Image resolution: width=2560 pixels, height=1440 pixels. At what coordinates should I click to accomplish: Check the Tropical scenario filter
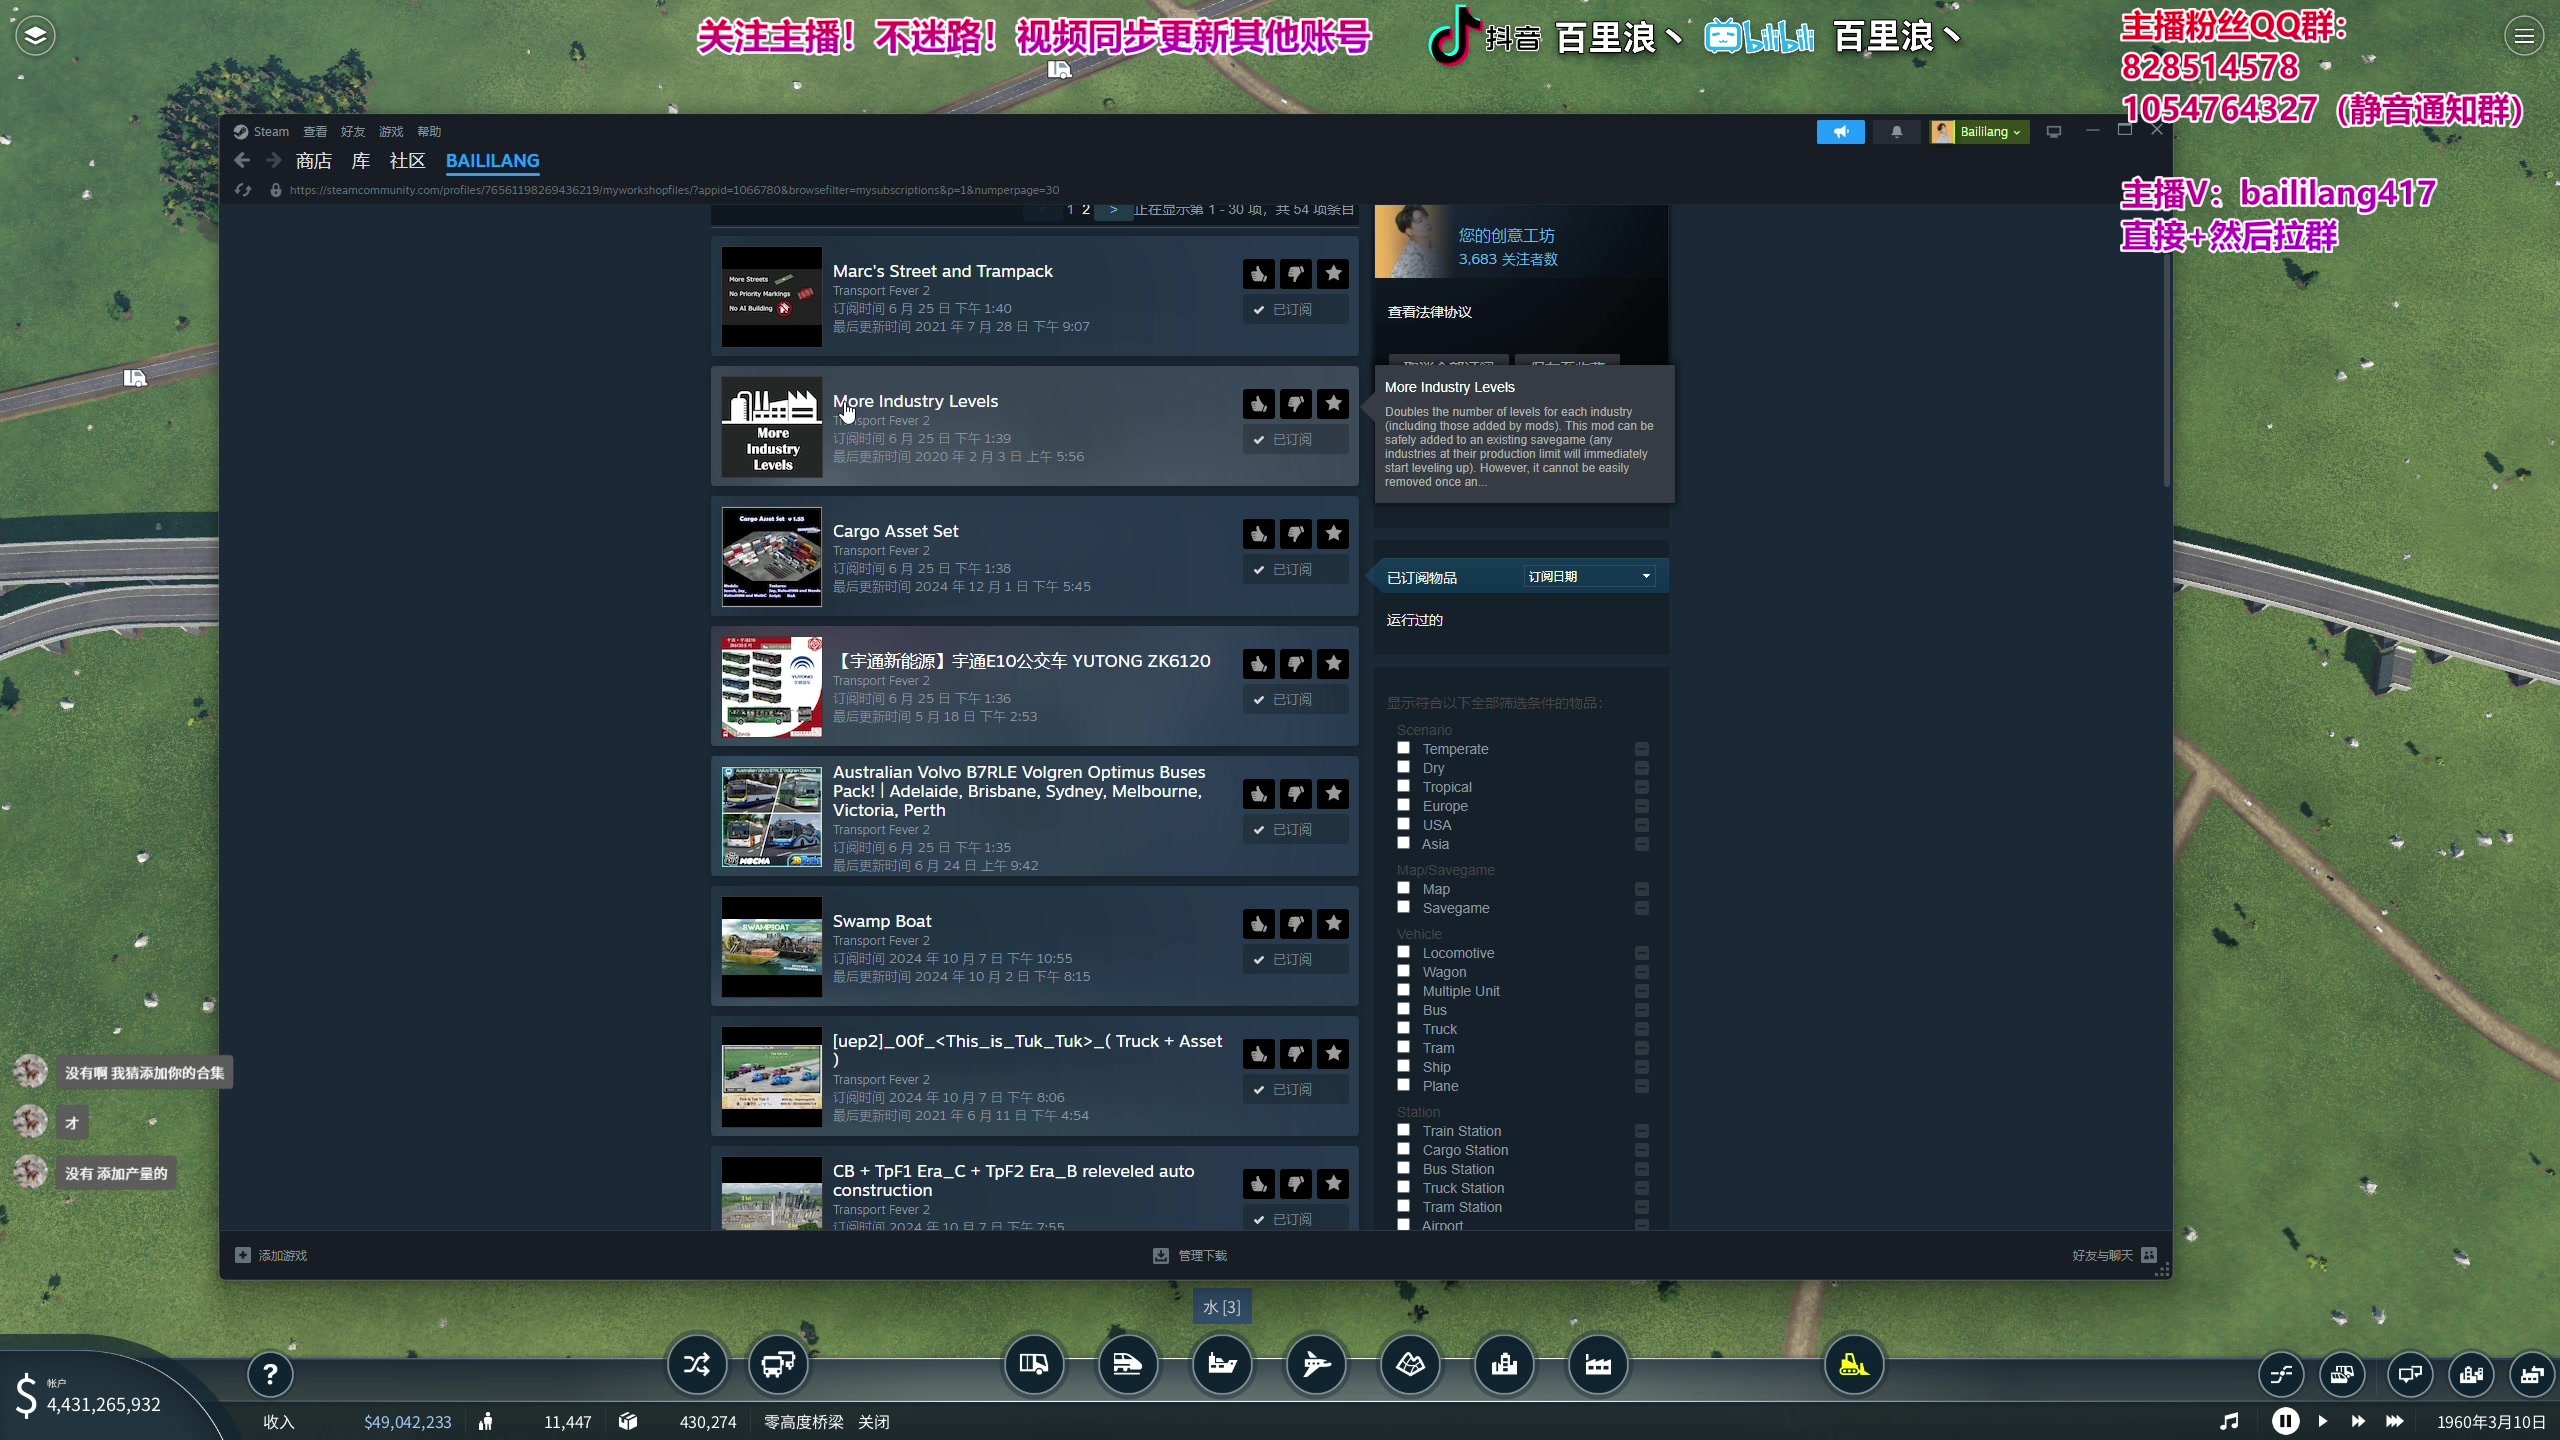1403,786
